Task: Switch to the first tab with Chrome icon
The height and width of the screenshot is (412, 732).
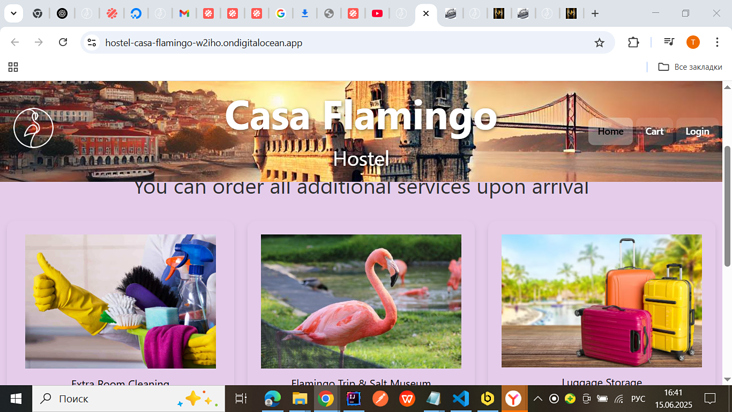Action: coord(38,14)
